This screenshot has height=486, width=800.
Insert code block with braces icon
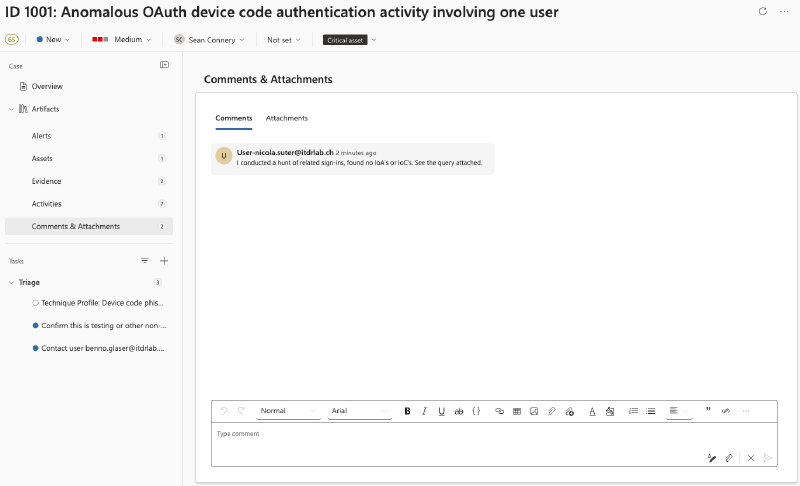pos(476,411)
